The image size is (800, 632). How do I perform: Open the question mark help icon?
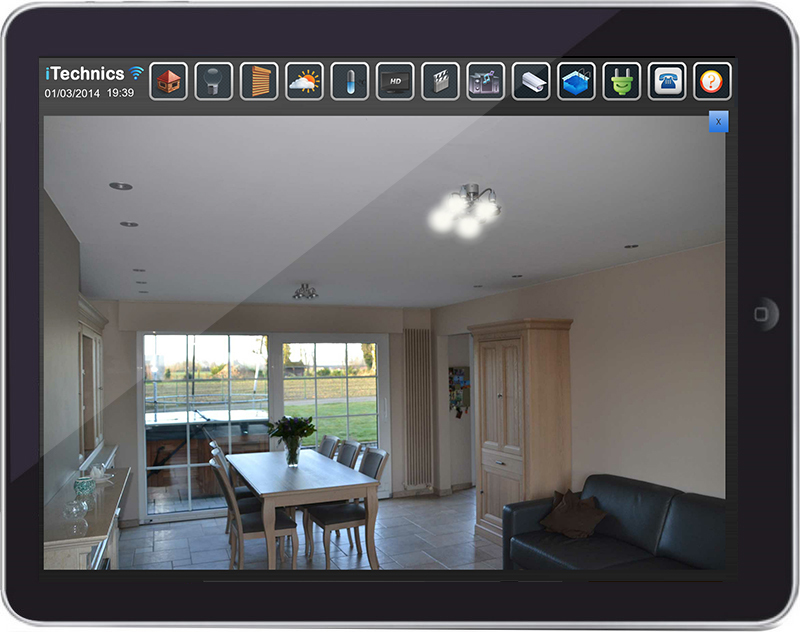(712, 81)
